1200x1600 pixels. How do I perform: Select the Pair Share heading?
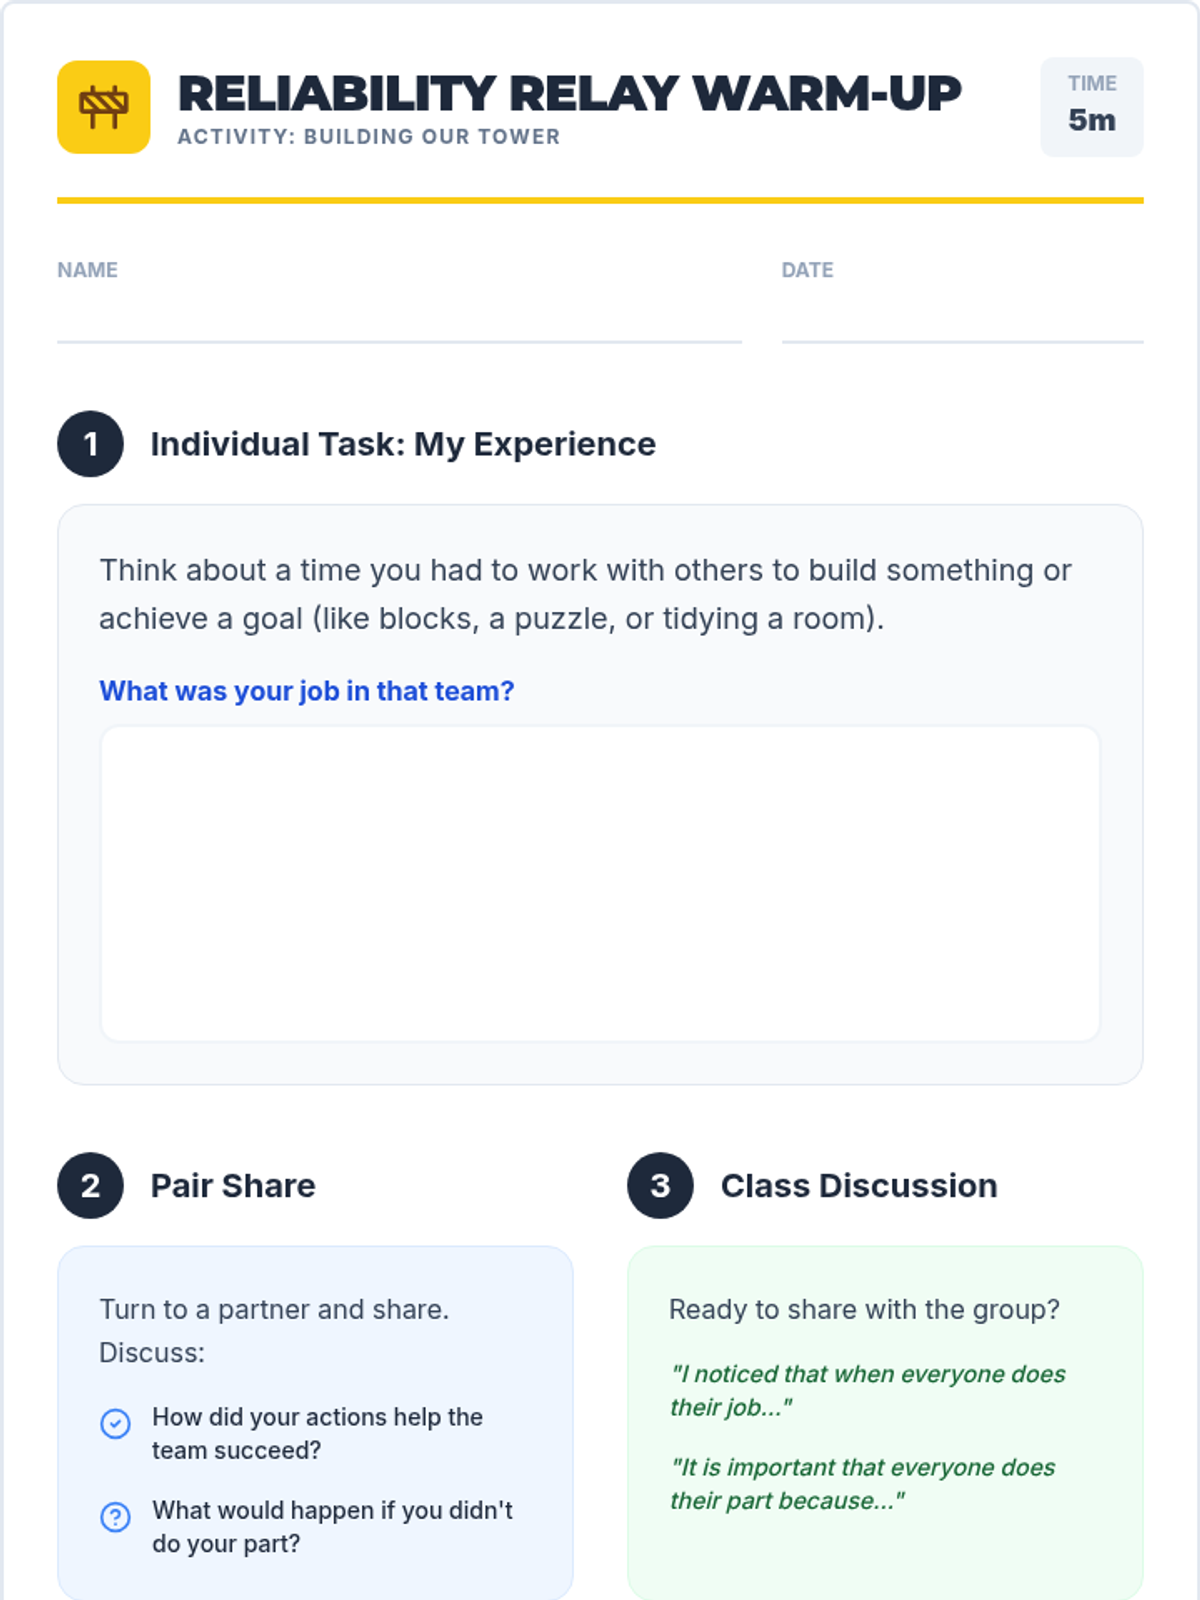(233, 1186)
